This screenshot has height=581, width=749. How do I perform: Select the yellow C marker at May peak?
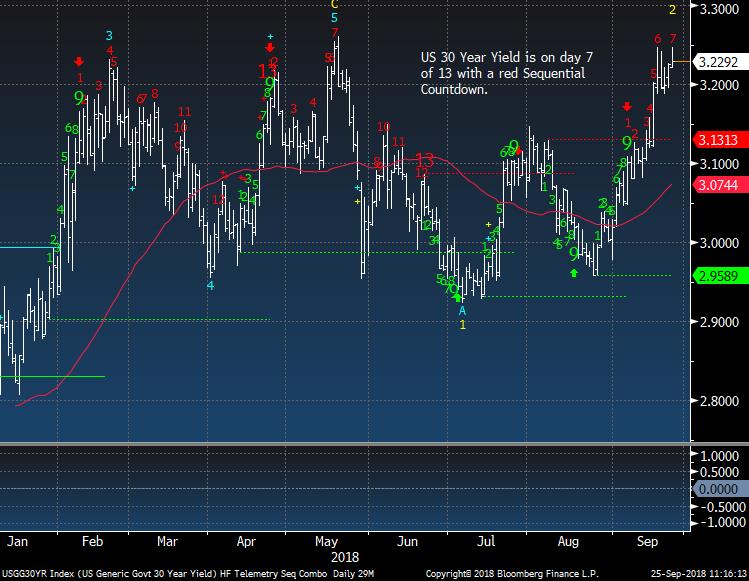[x=335, y=5]
